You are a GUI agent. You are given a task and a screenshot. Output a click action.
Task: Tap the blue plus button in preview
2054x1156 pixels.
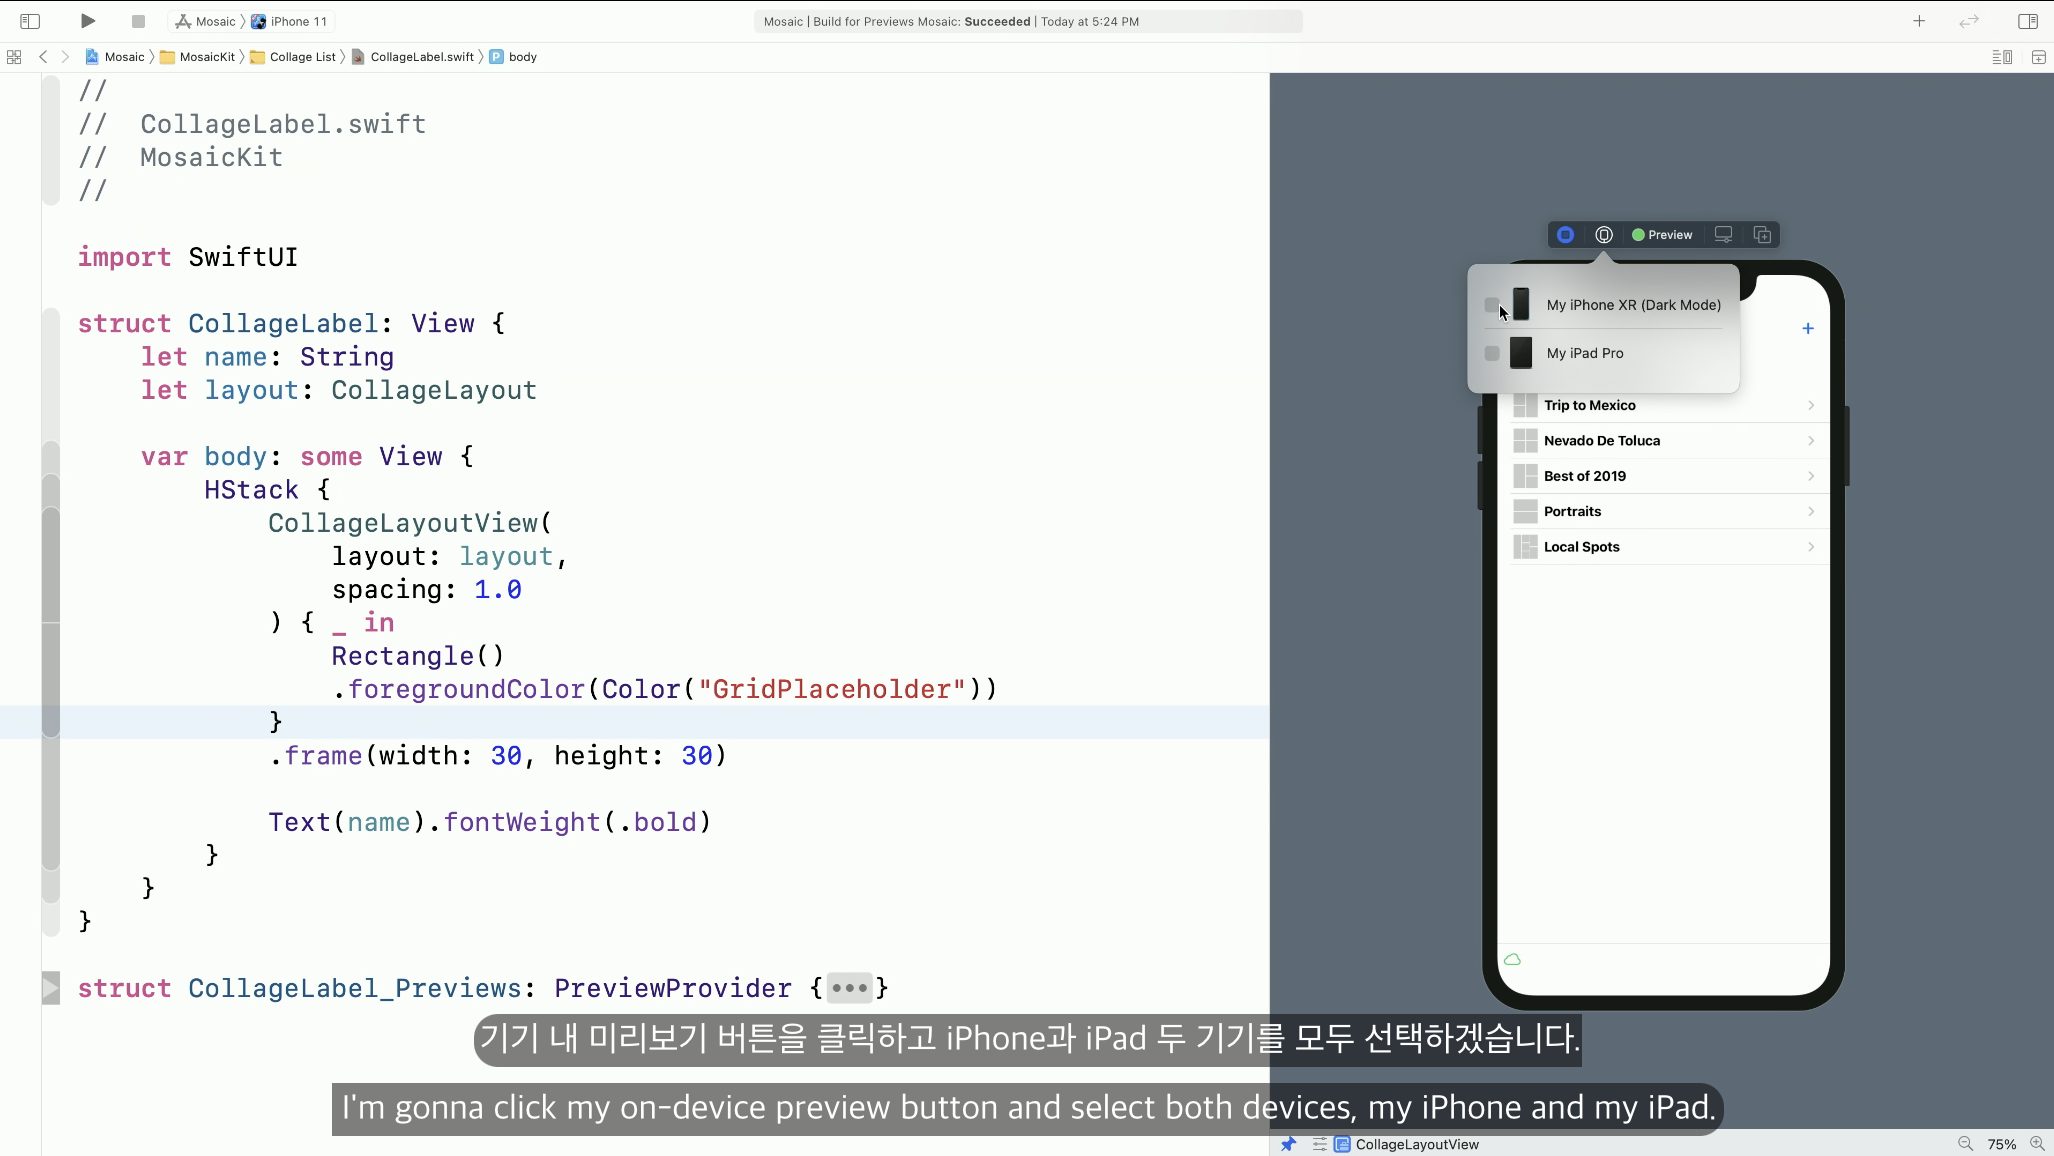click(1808, 328)
